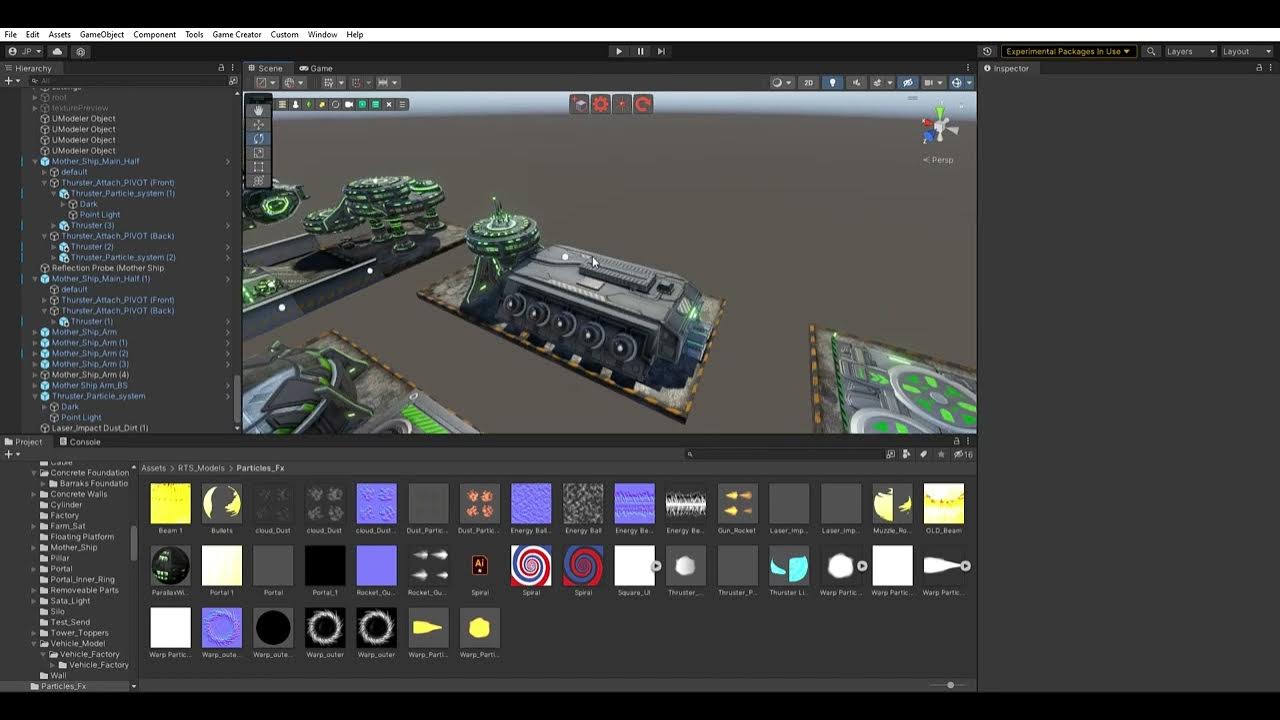Open the Game Creator menu
Image resolution: width=1280 pixels, height=720 pixels.
237,34
